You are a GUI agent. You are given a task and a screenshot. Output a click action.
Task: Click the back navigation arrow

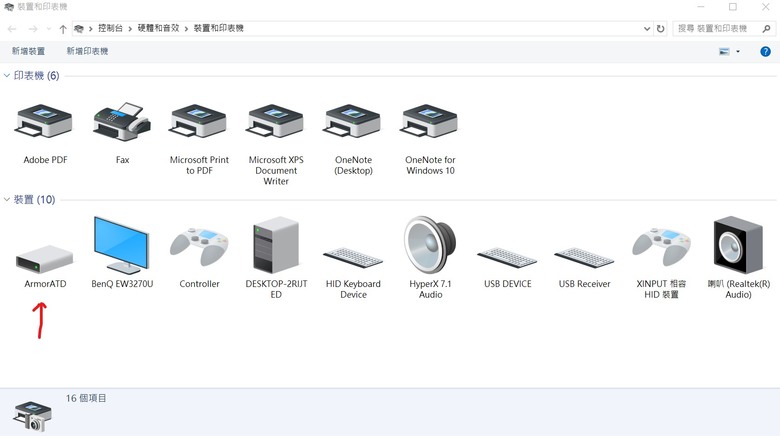12,29
